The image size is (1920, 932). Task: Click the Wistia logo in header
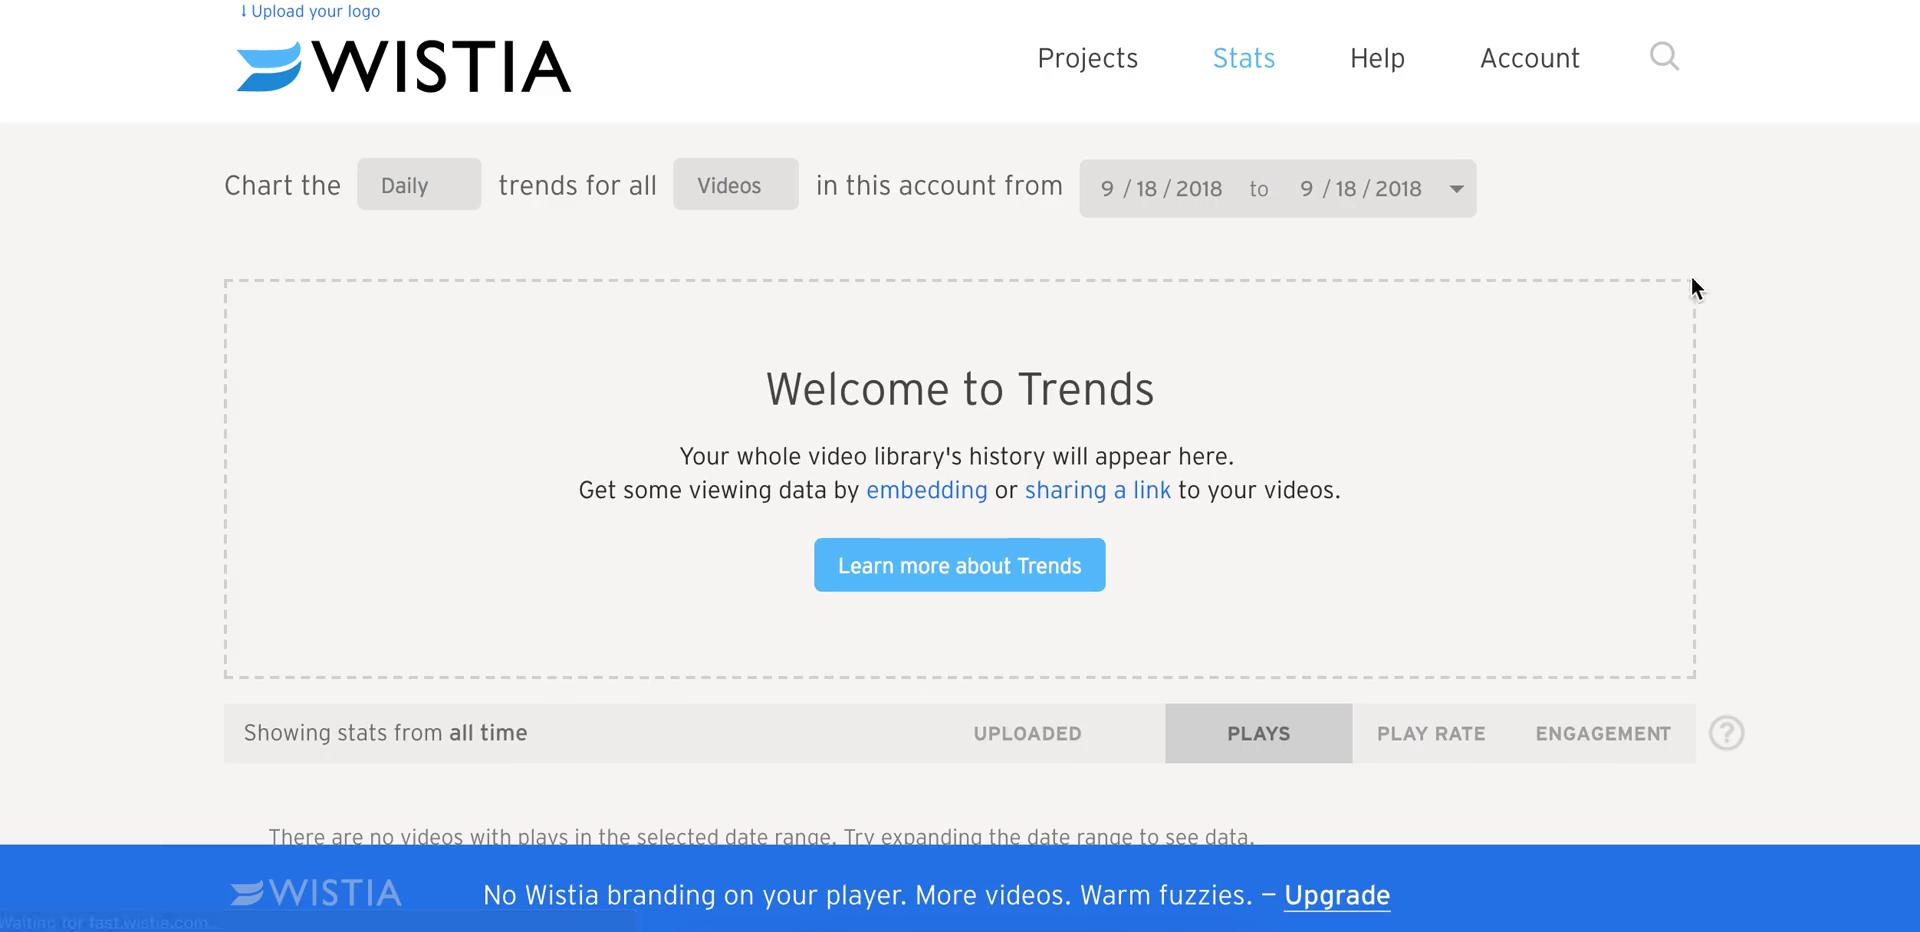point(404,67)
